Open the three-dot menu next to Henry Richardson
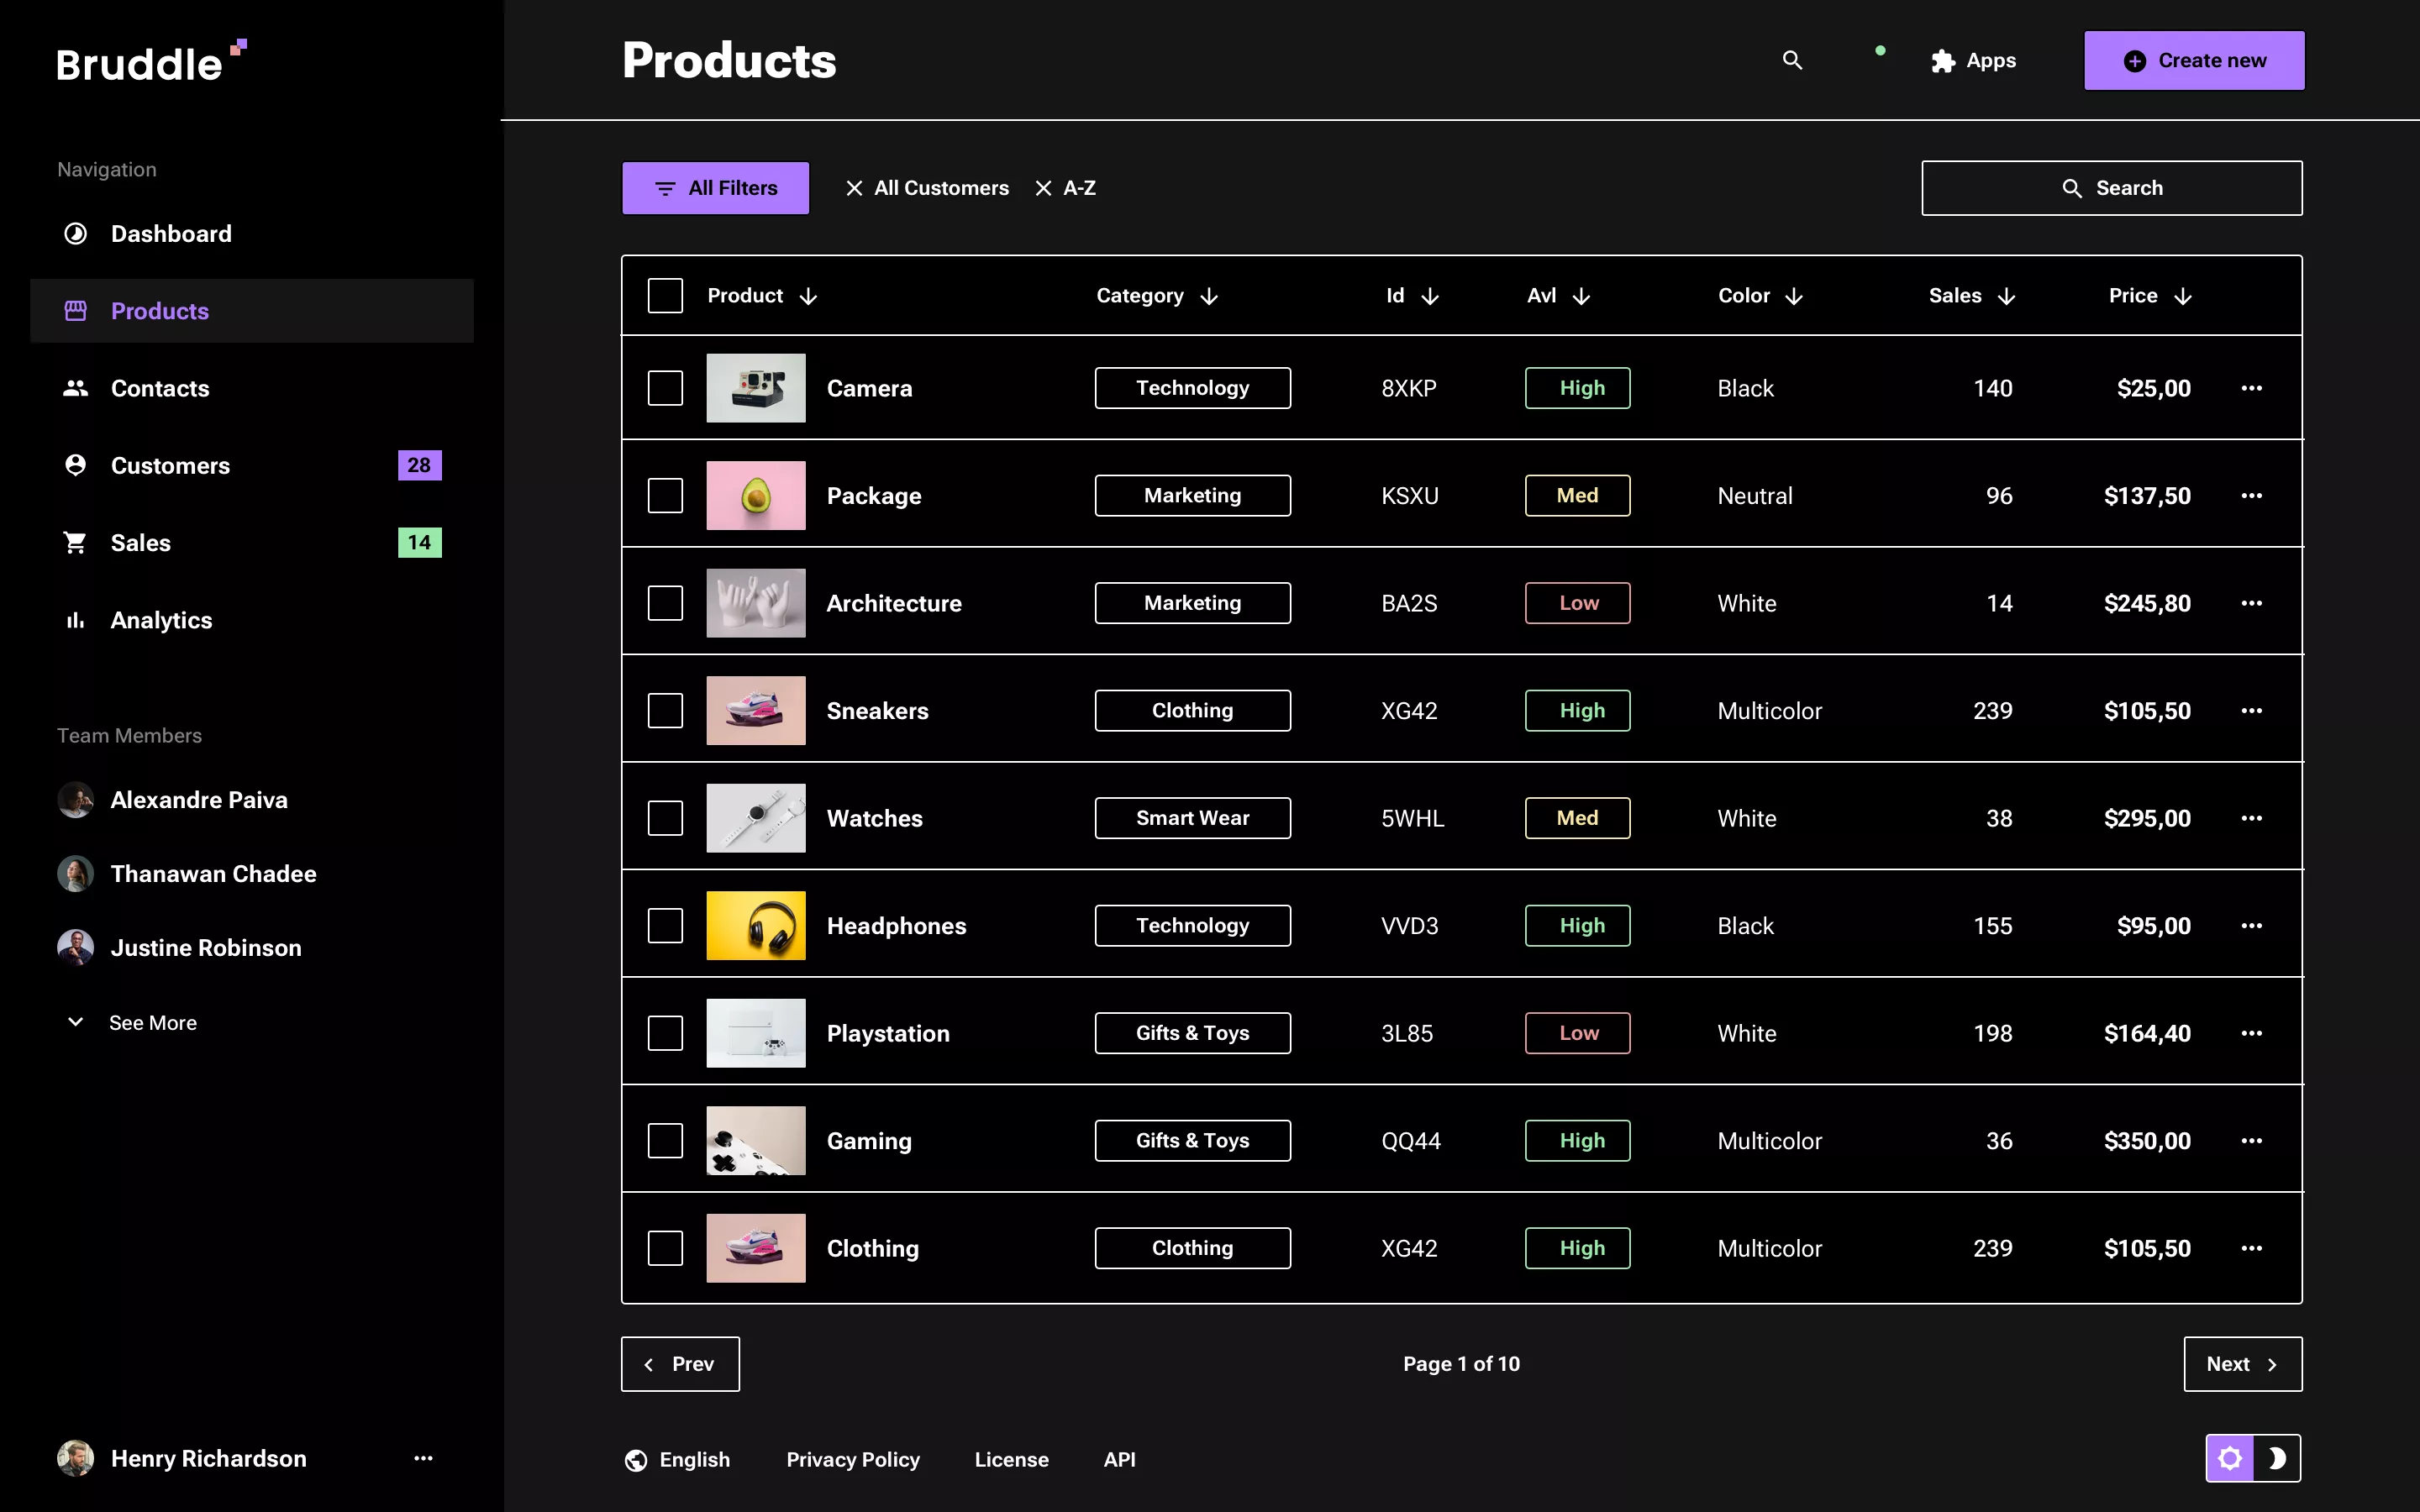This screenshot has width=2420, height=1512. (x=423, y=1458)
